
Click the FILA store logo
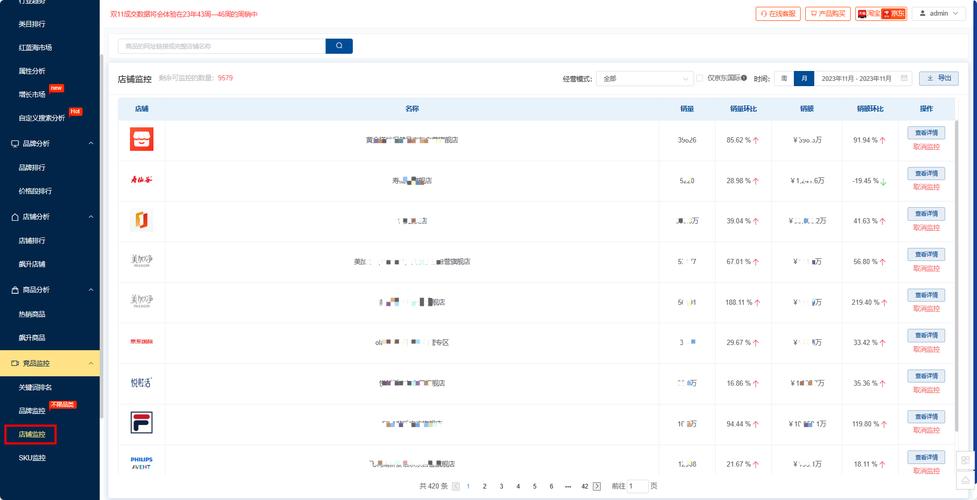[x=141, y=423]
